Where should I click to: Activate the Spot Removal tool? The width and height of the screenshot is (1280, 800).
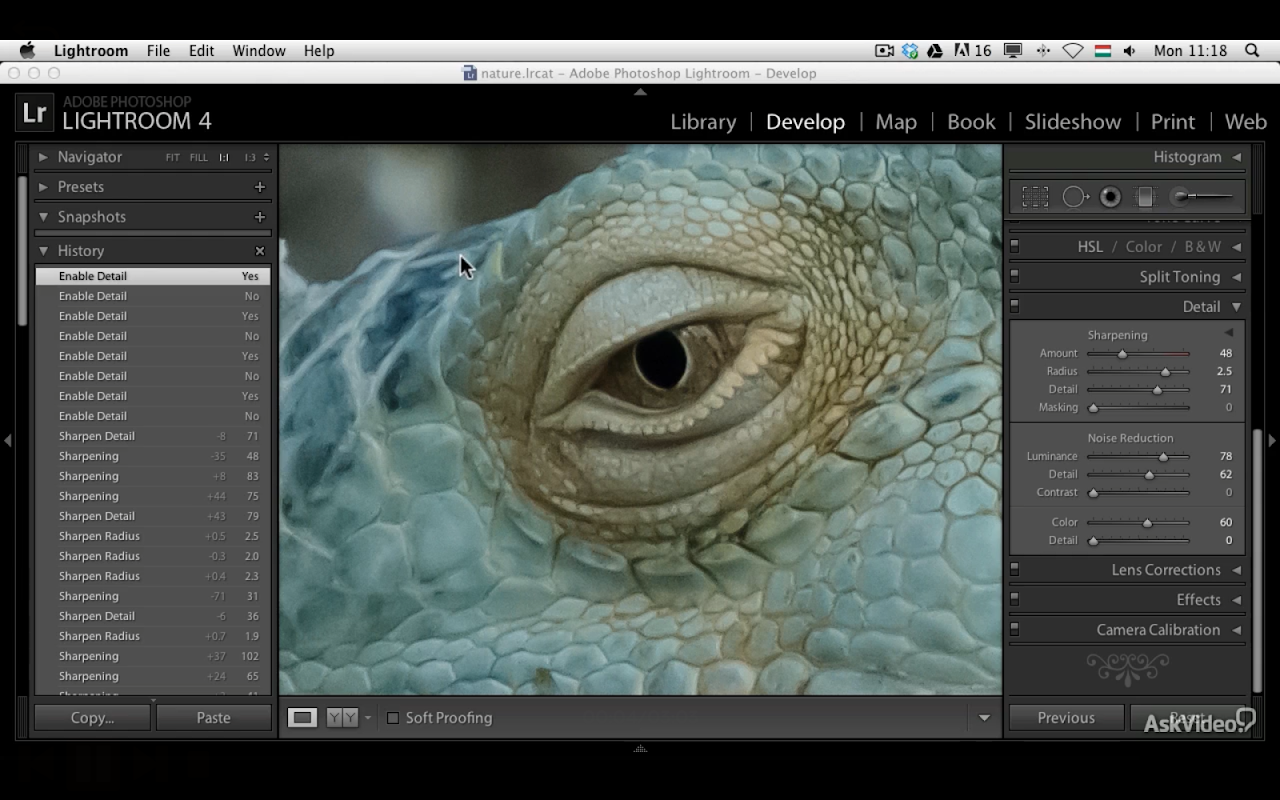(x=1074, y=197)
